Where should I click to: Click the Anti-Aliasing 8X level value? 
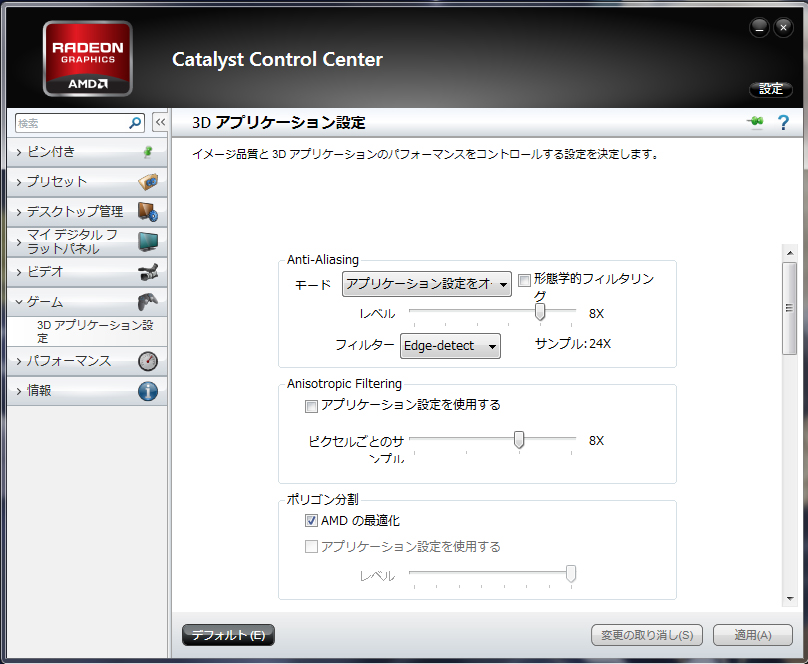point(596,314)
